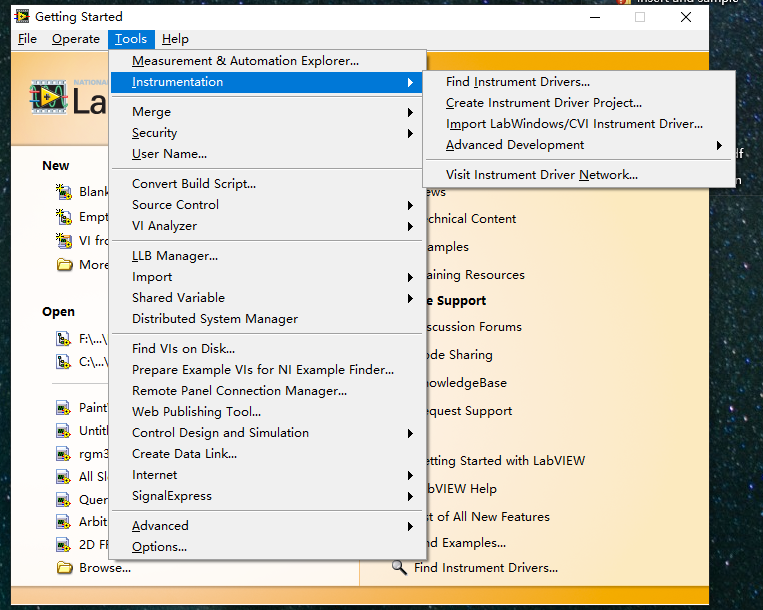Choose Find VIs on Disk
763x610 pixels.
tap(267, 348)
